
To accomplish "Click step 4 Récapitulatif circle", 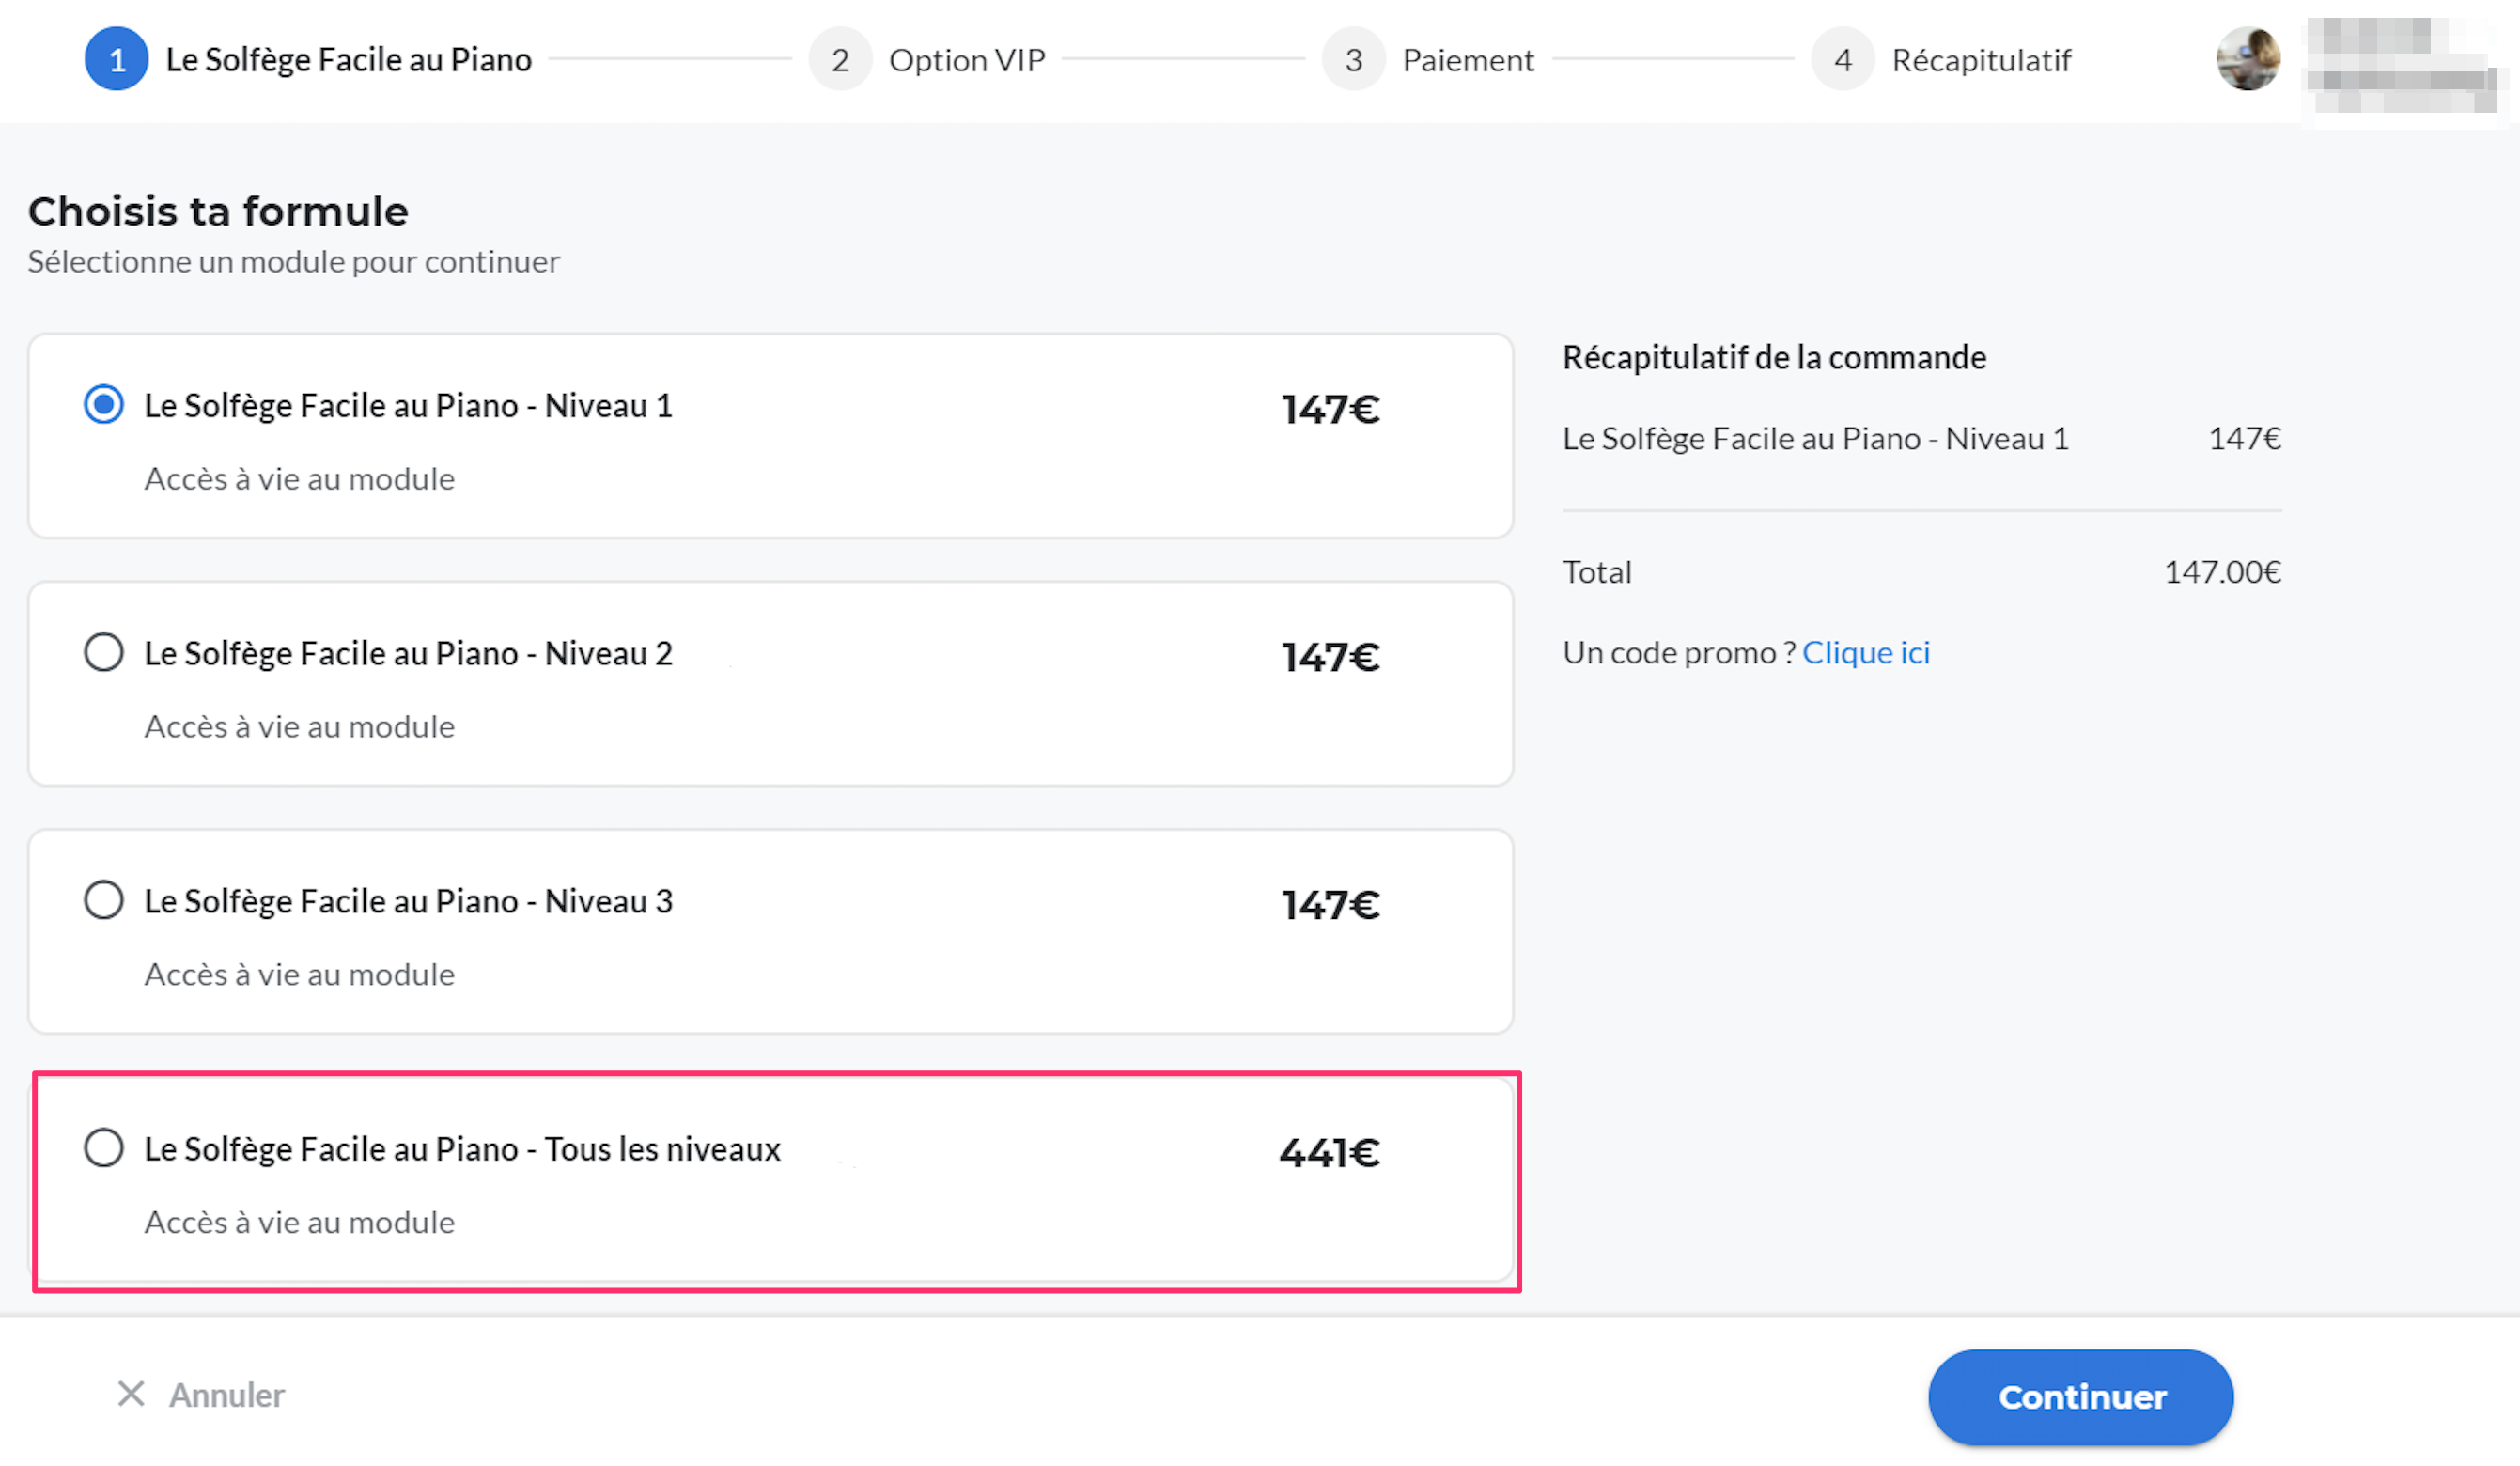I will tap(1842, 60).
